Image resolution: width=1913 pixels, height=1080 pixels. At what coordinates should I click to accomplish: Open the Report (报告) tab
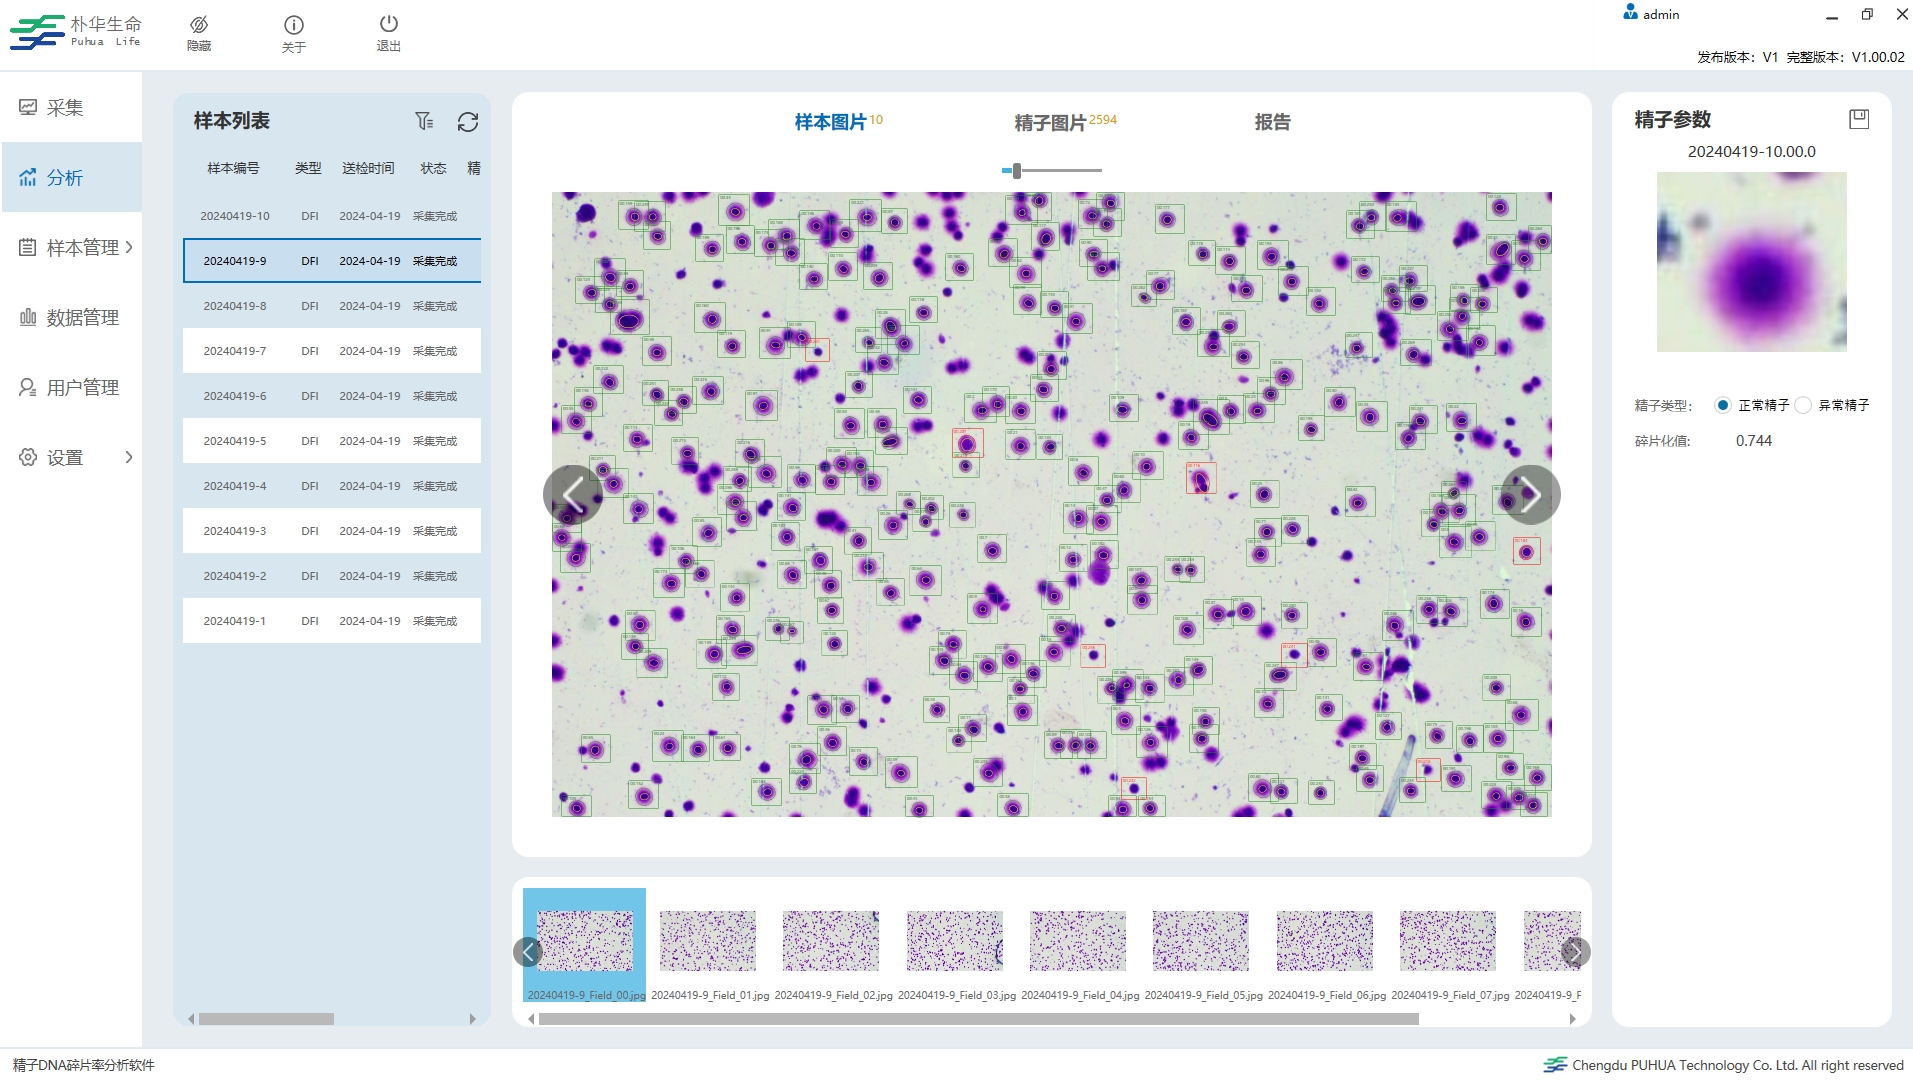[1272, 122]
